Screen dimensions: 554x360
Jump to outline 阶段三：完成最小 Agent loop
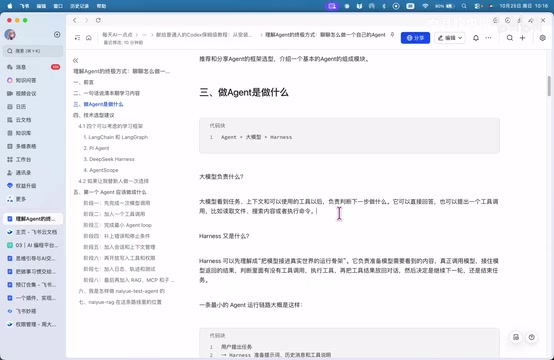(x=117, y=225)
